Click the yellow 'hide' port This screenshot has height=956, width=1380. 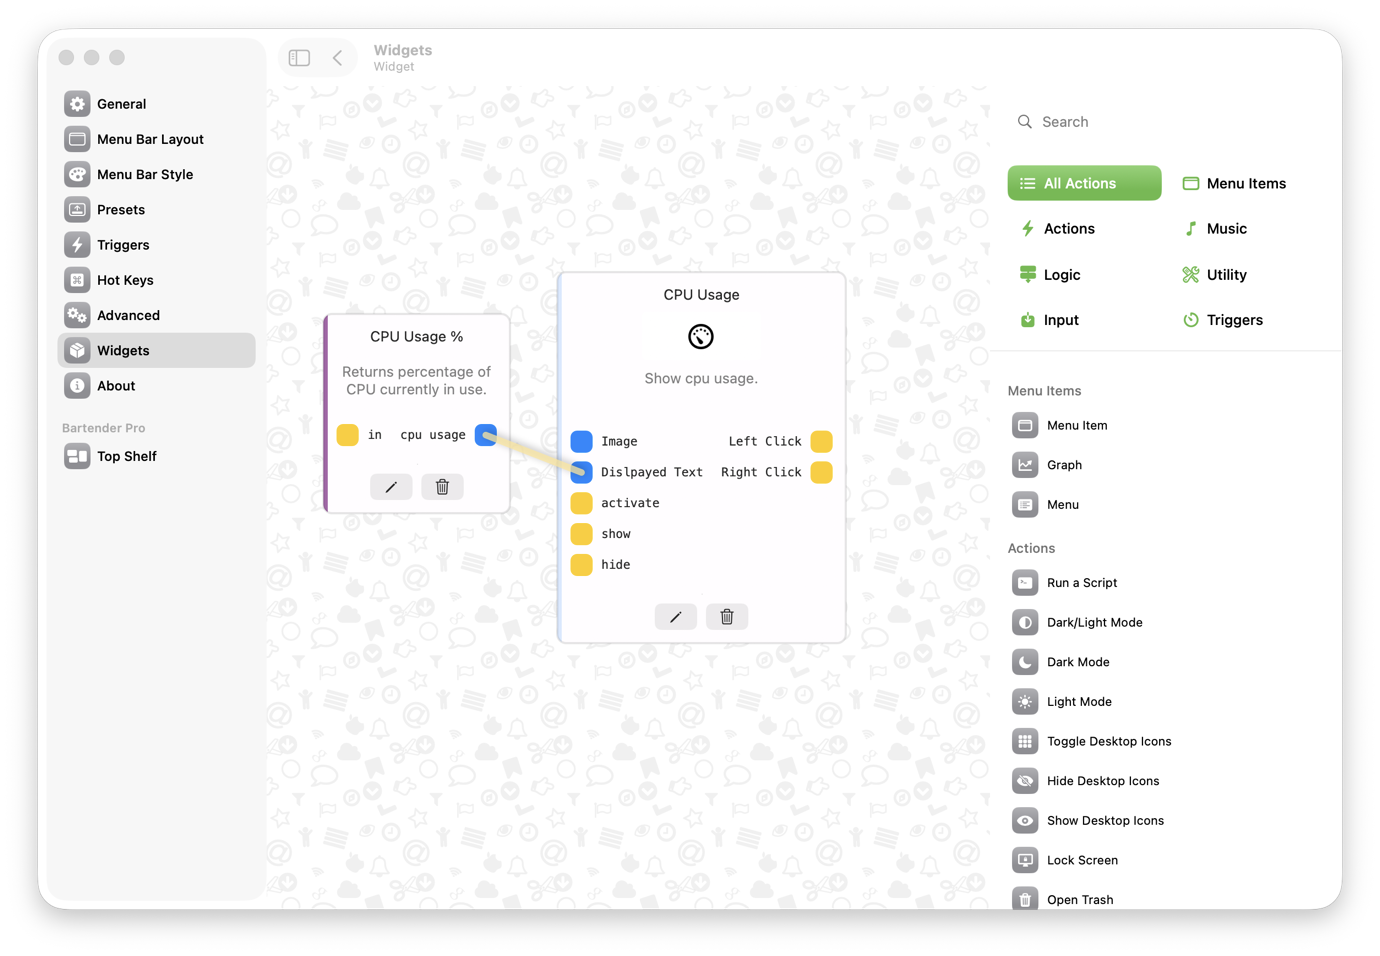(581, 565)
